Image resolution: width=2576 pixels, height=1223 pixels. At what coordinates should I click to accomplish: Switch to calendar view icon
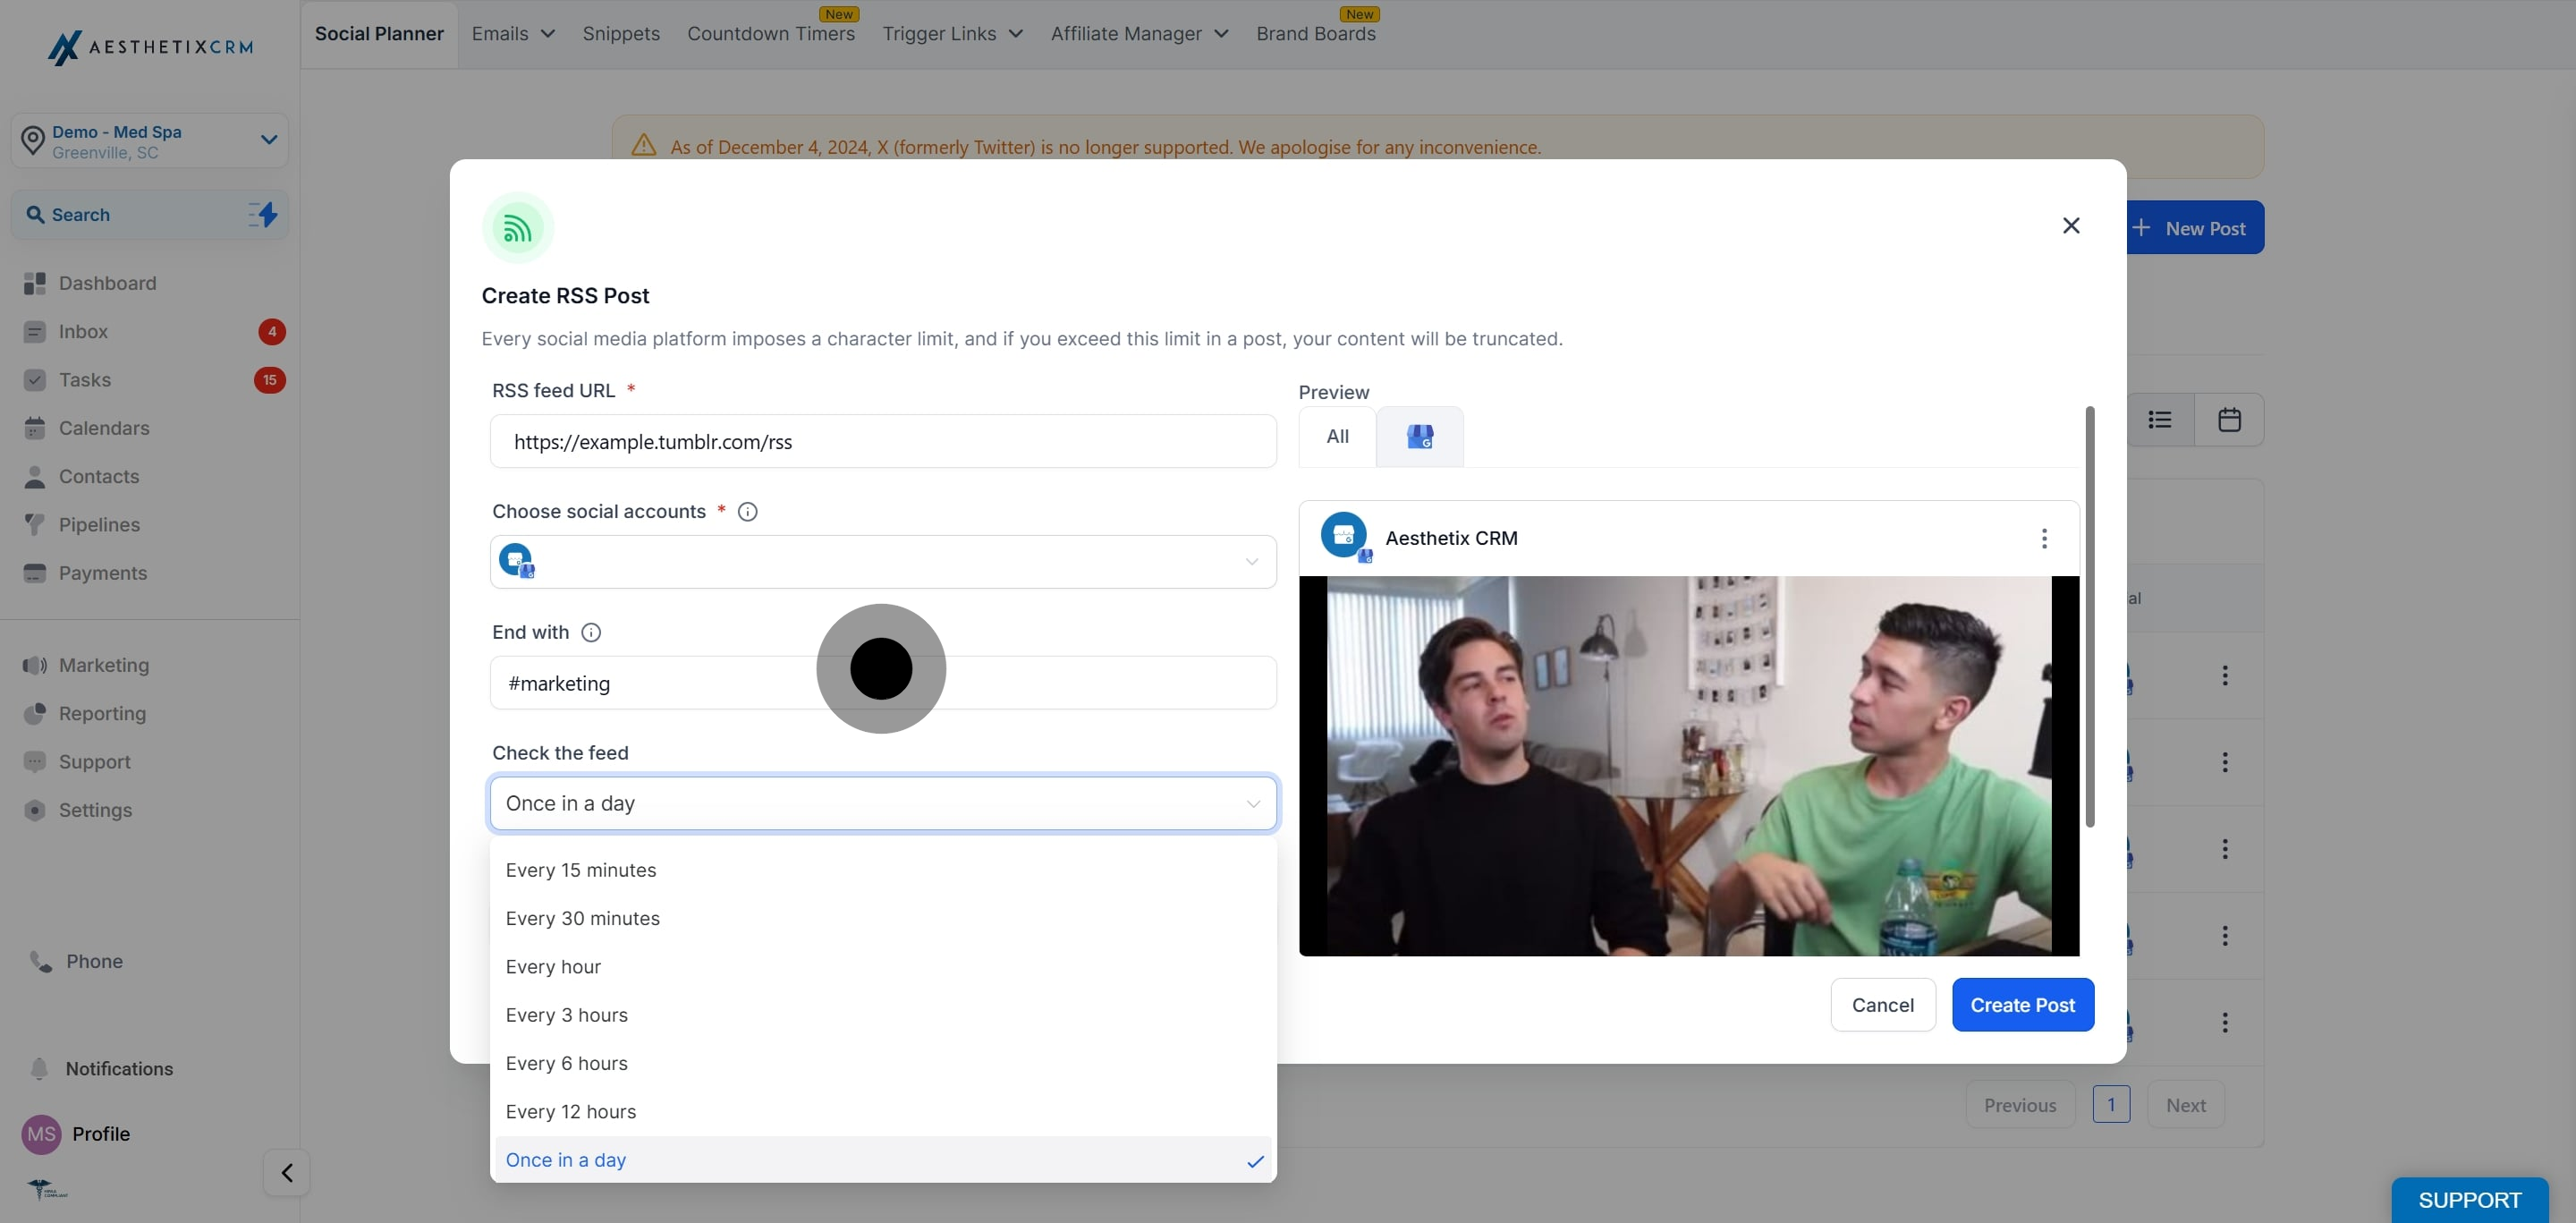(2229, 420)
